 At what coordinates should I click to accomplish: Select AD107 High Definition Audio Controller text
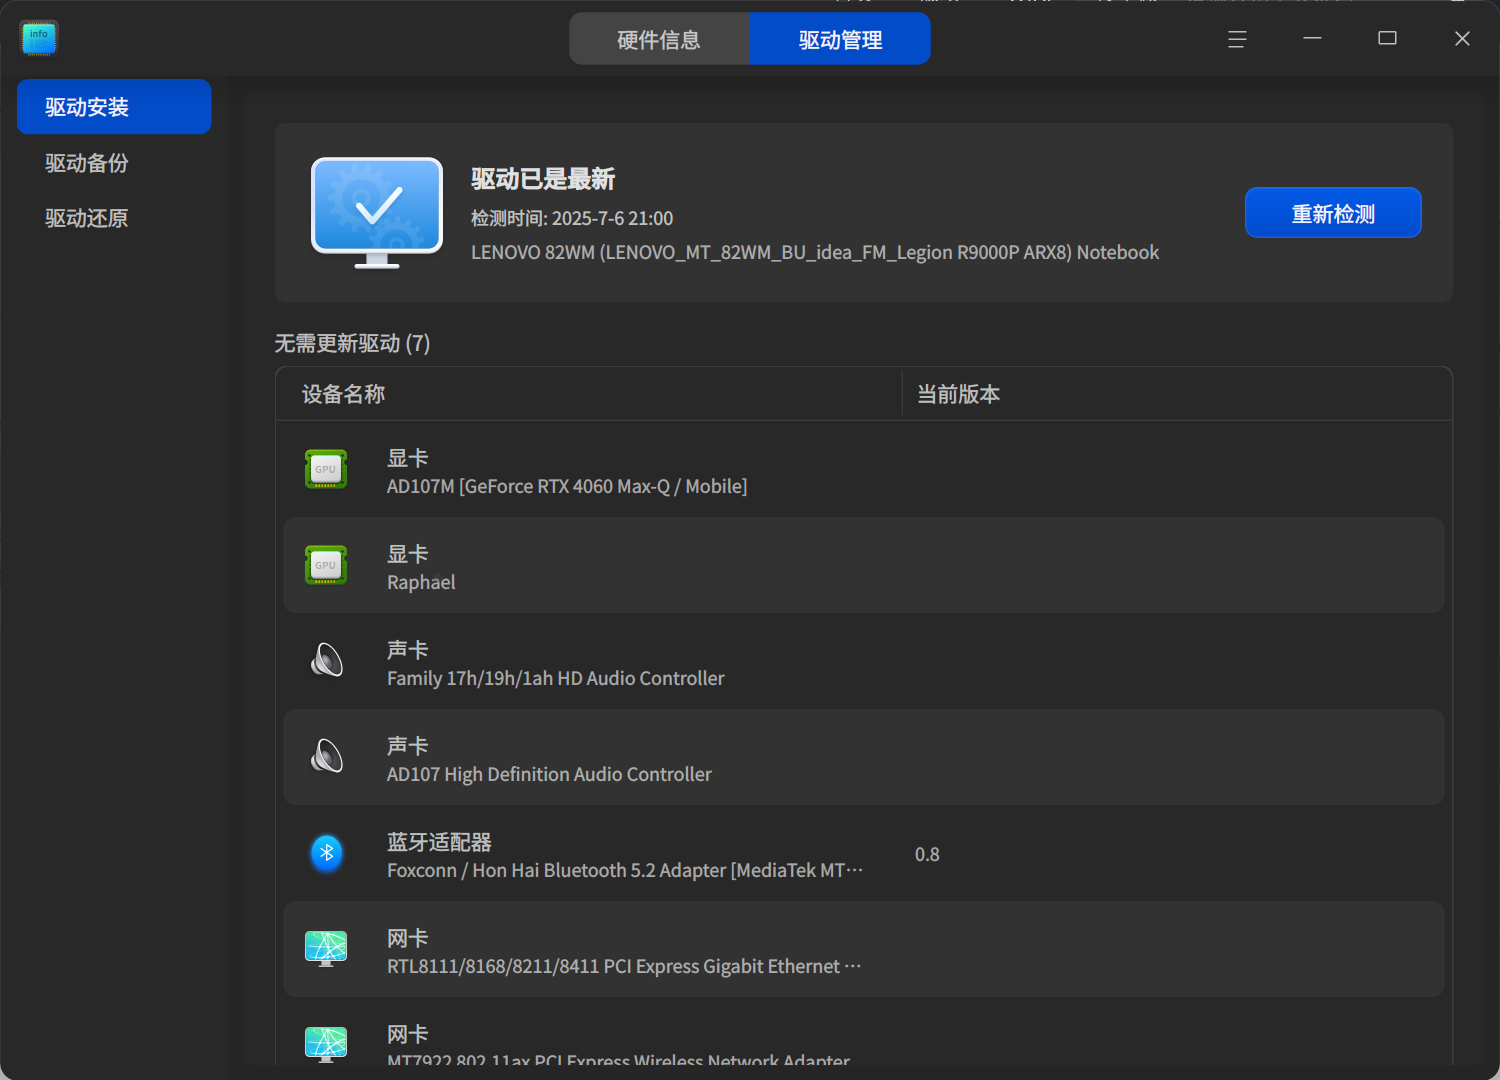pos(549,775)
